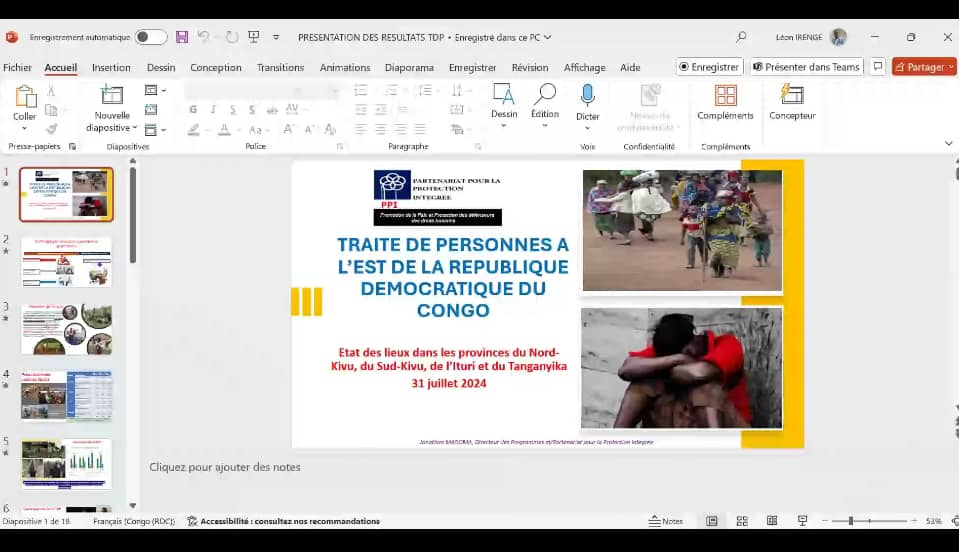This screenshot has width=959, height=552.
Task: Click the zoom slider handle
Action: (x=851, y=521)
